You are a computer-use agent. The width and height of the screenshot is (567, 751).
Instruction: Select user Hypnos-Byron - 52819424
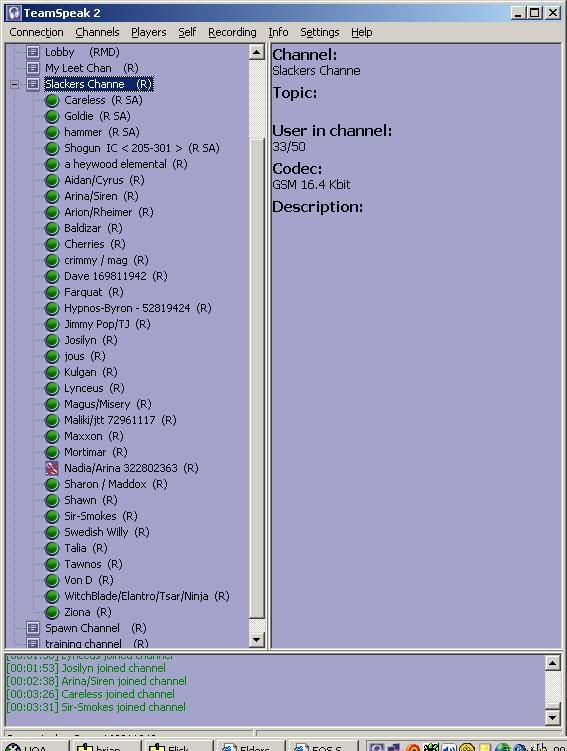(137, 308)
